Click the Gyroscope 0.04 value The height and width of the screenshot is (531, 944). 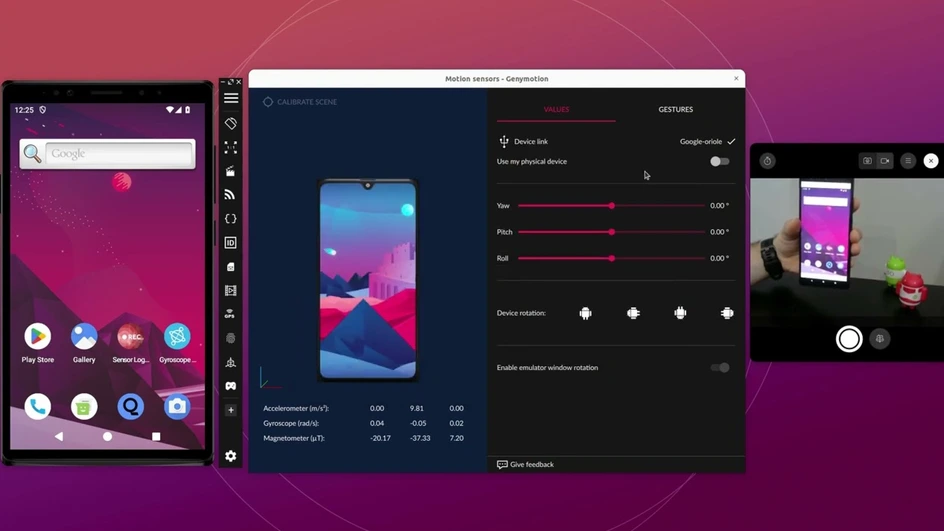377,423
